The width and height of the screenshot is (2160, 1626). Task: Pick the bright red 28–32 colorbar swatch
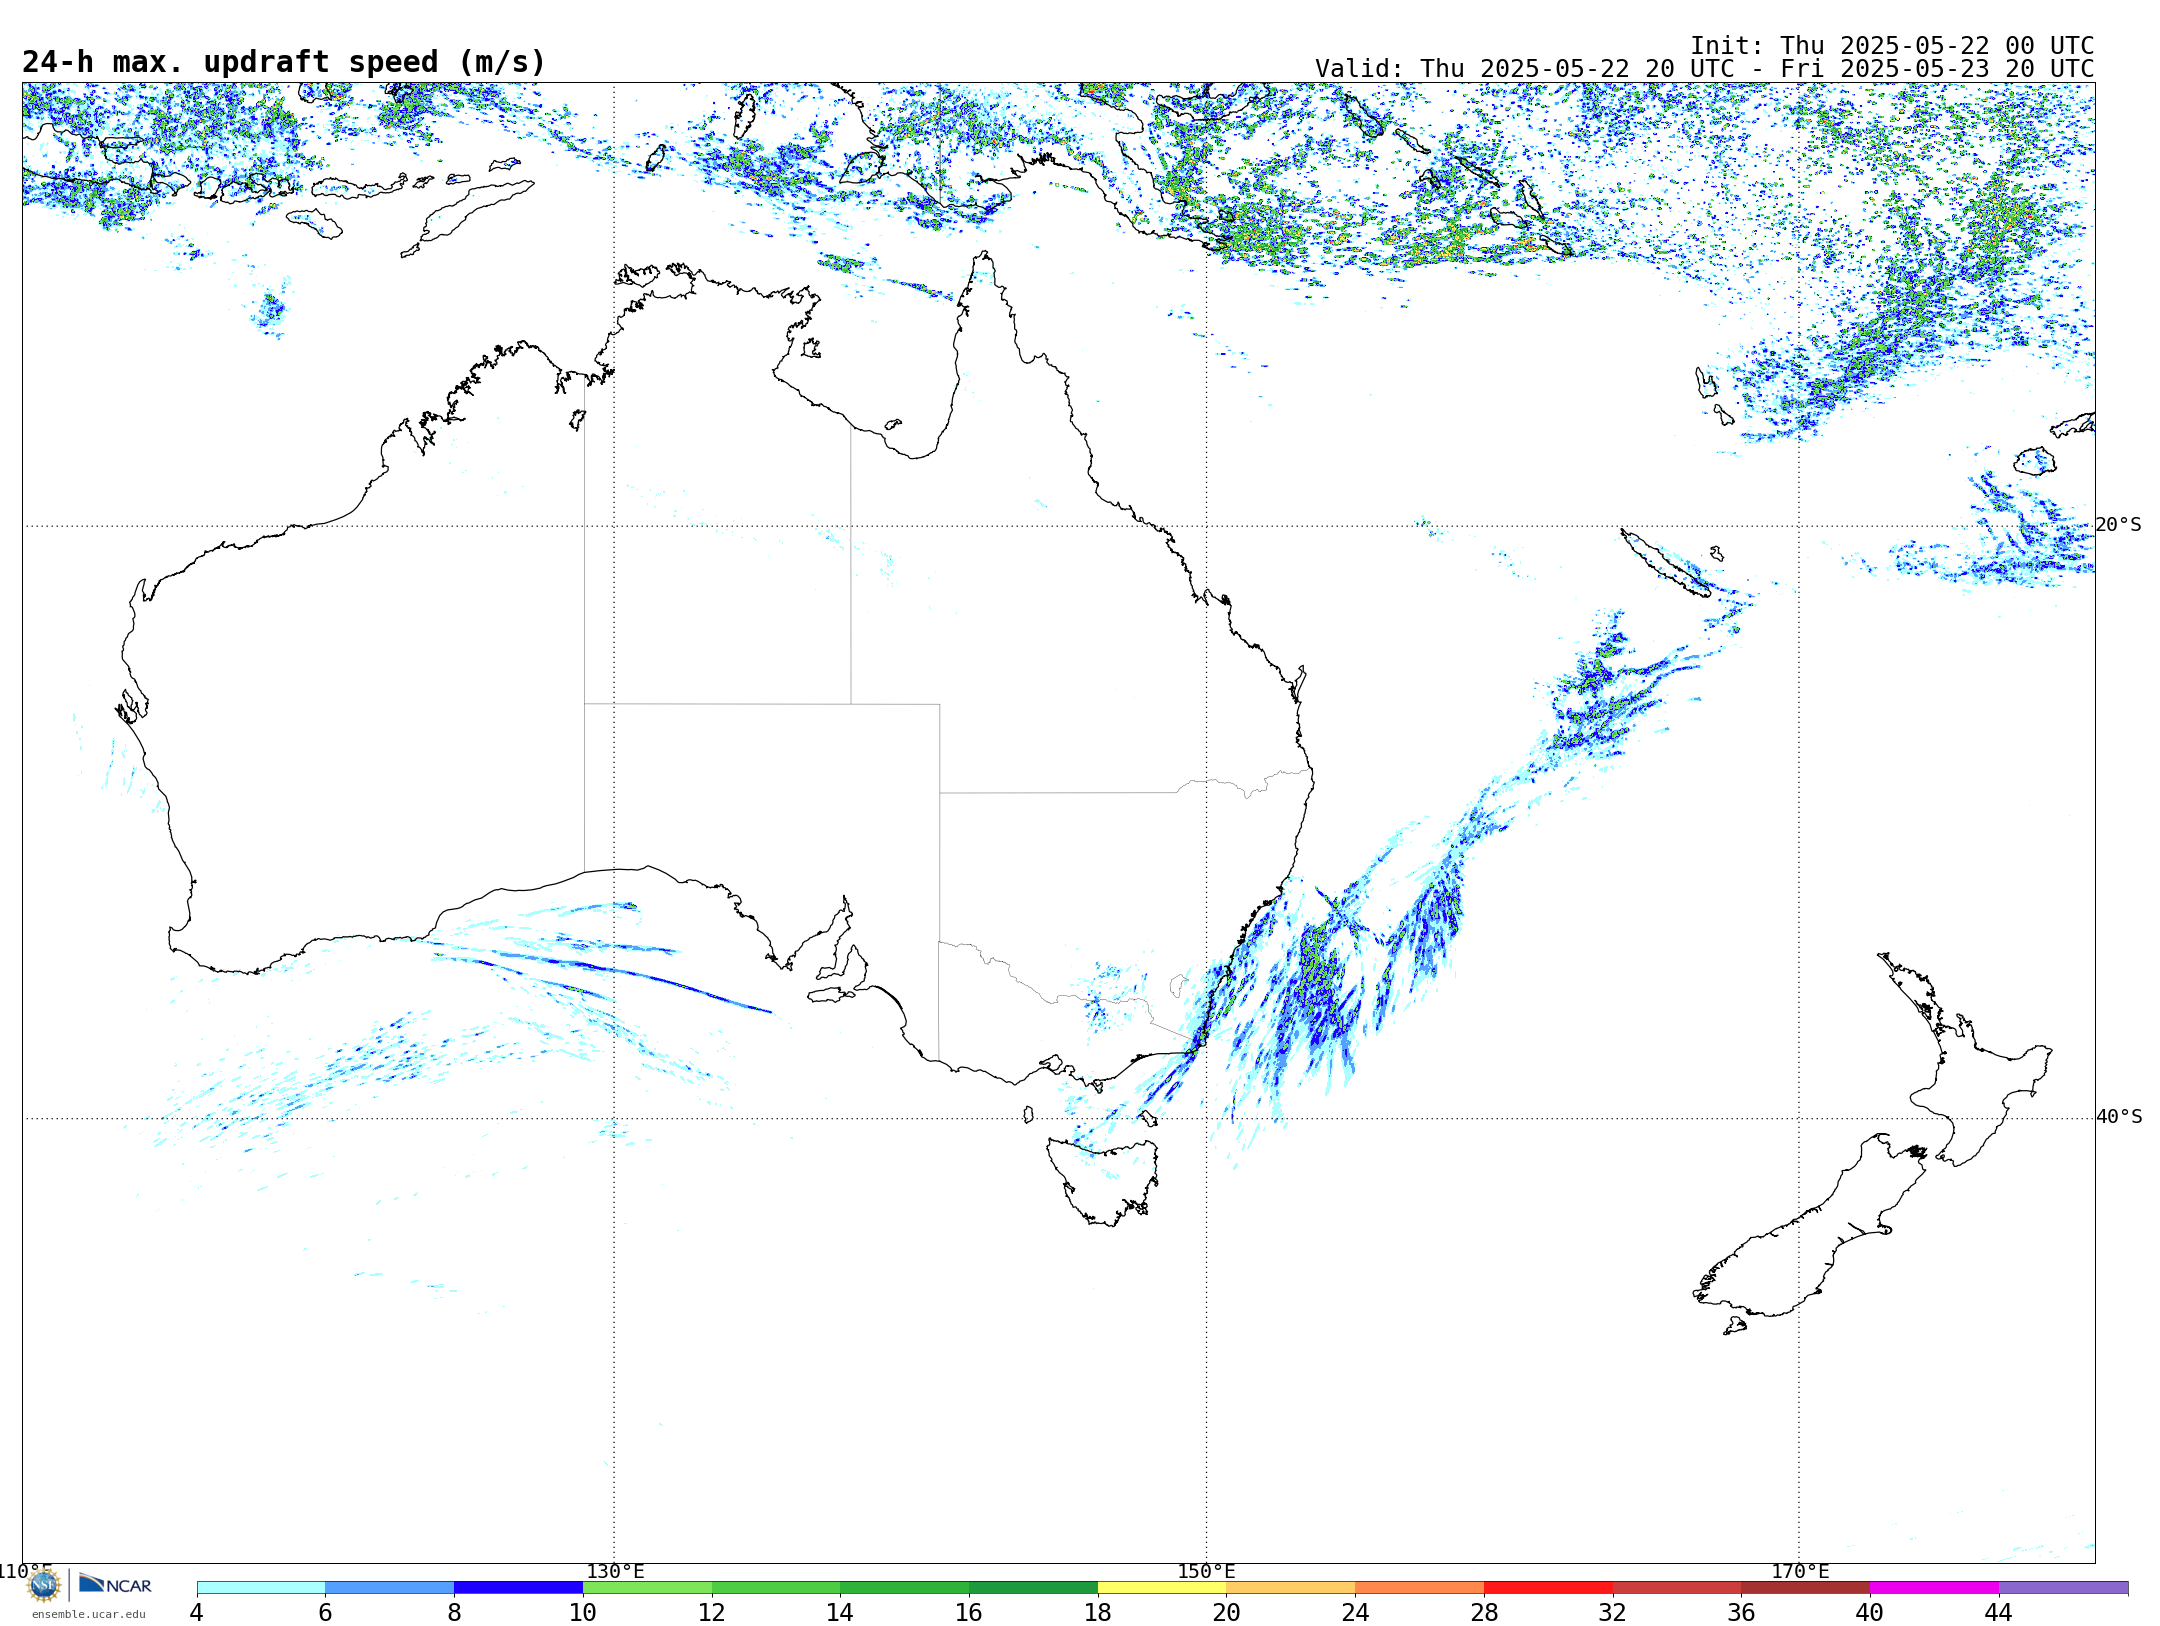click(1548, 1588)
